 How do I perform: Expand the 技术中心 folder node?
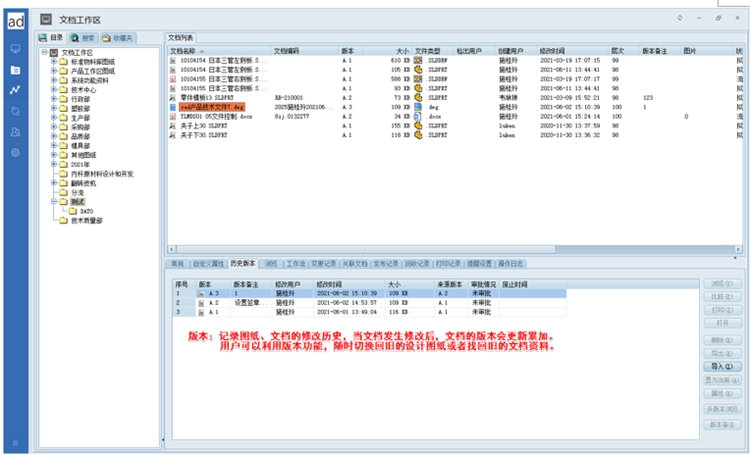[x=54, y=89]
